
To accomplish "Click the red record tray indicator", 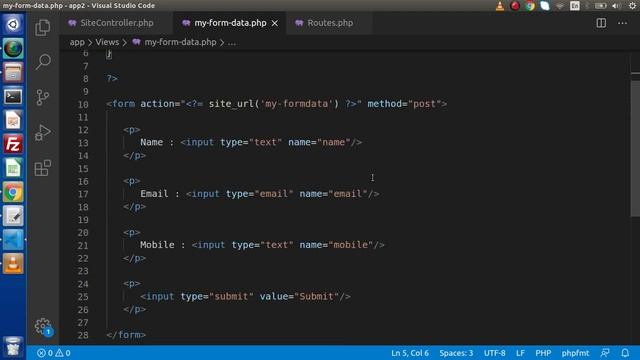I will pyautogui.click(x=515, y=6).
